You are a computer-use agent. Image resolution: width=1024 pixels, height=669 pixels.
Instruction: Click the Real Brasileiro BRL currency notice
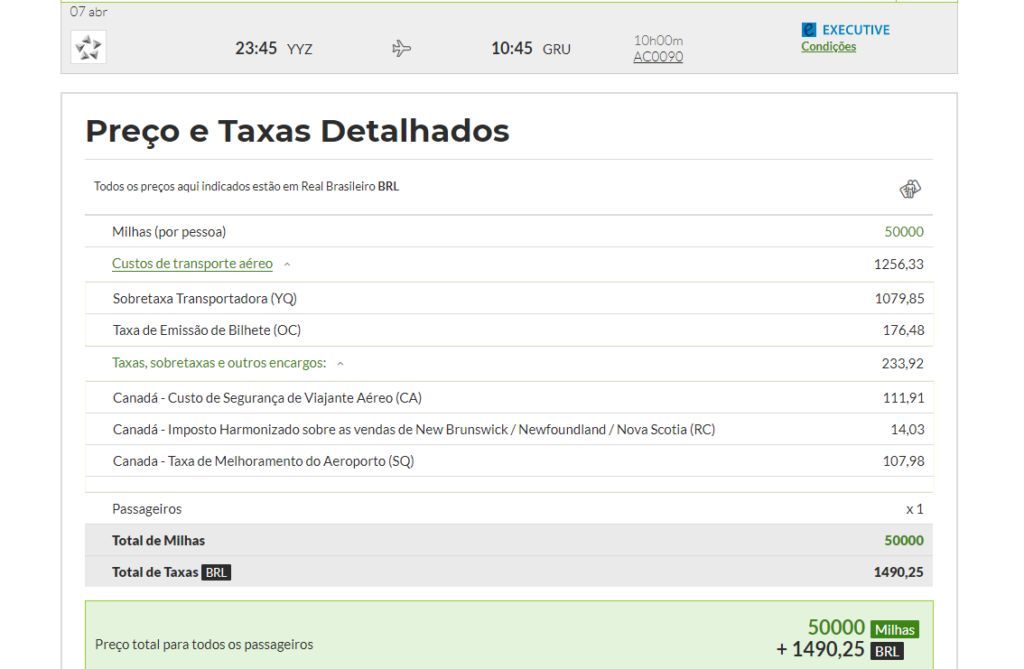click(x=246, y=186)
